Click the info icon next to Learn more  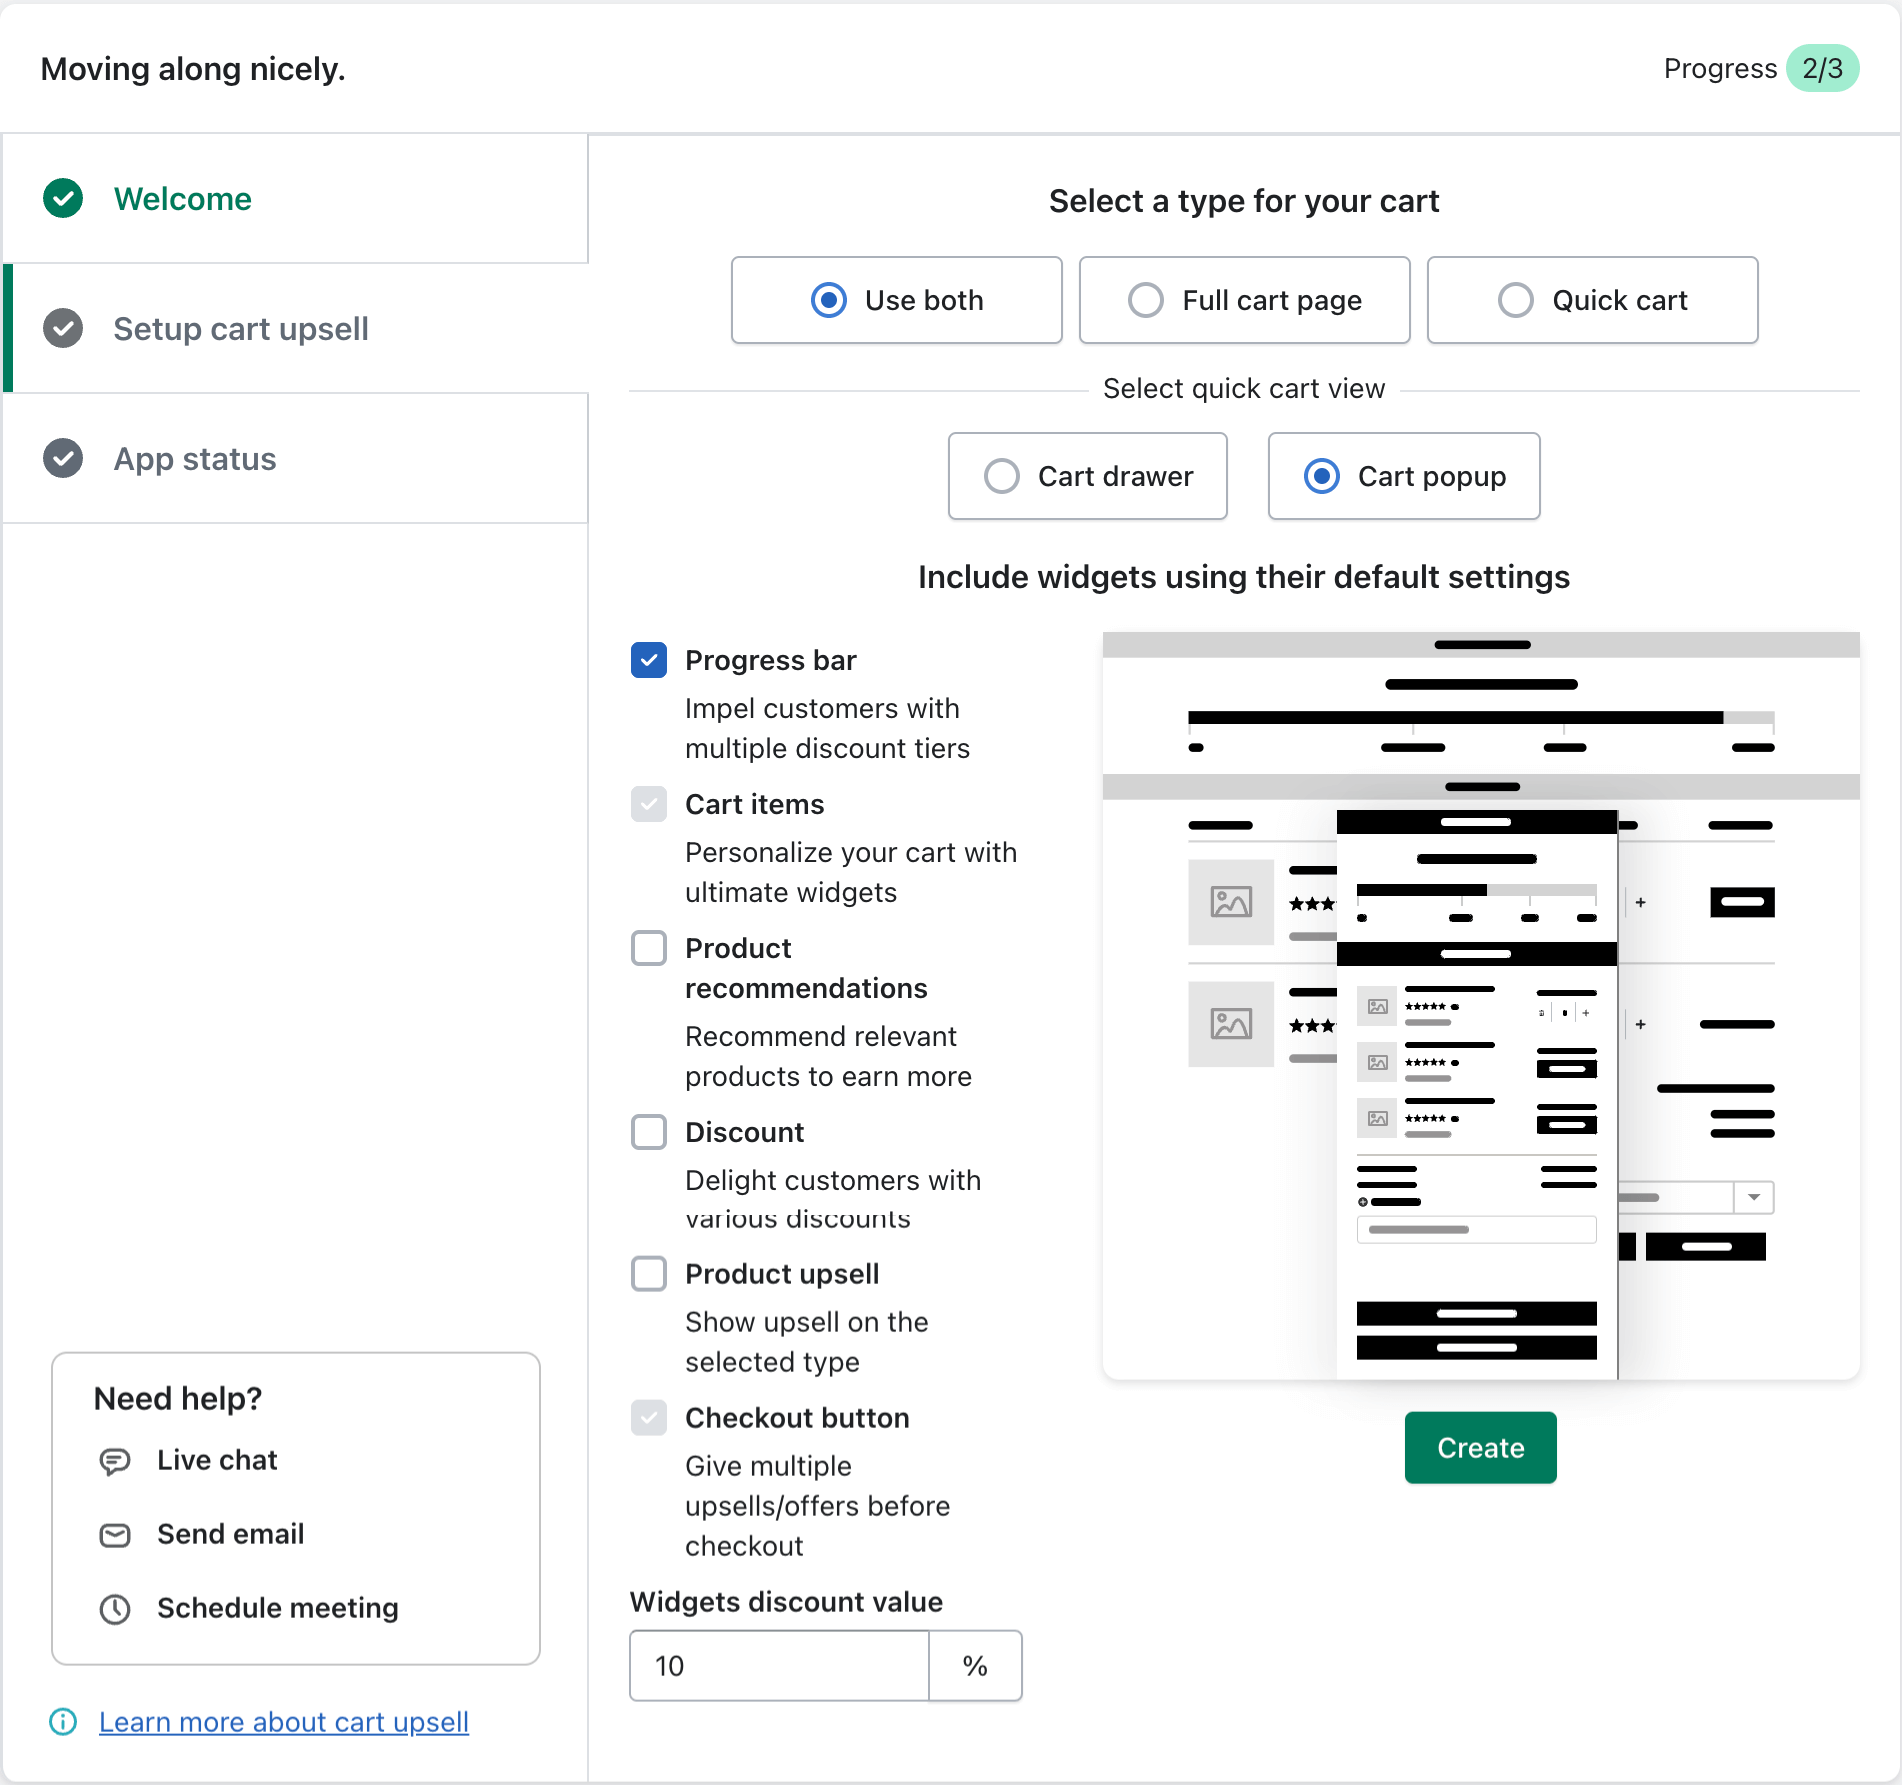[63, 1721]
